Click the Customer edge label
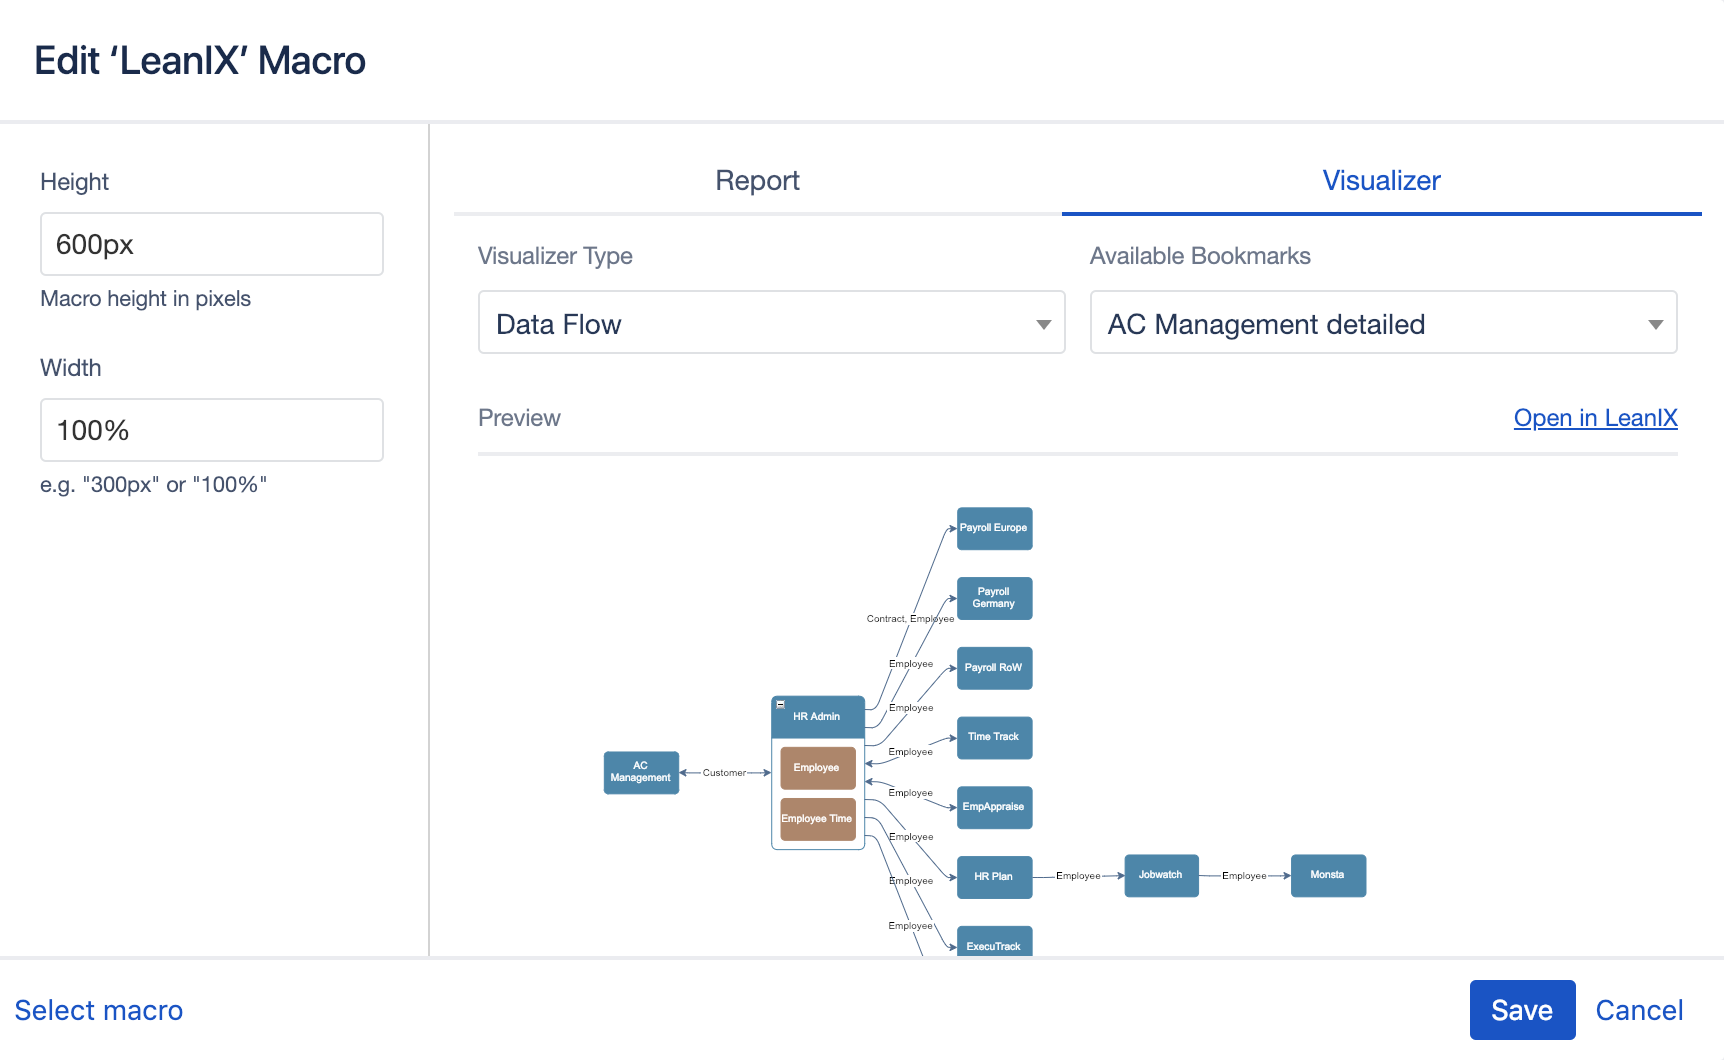This screenshot has height=1060, width=1724. [x=724, y=773]
